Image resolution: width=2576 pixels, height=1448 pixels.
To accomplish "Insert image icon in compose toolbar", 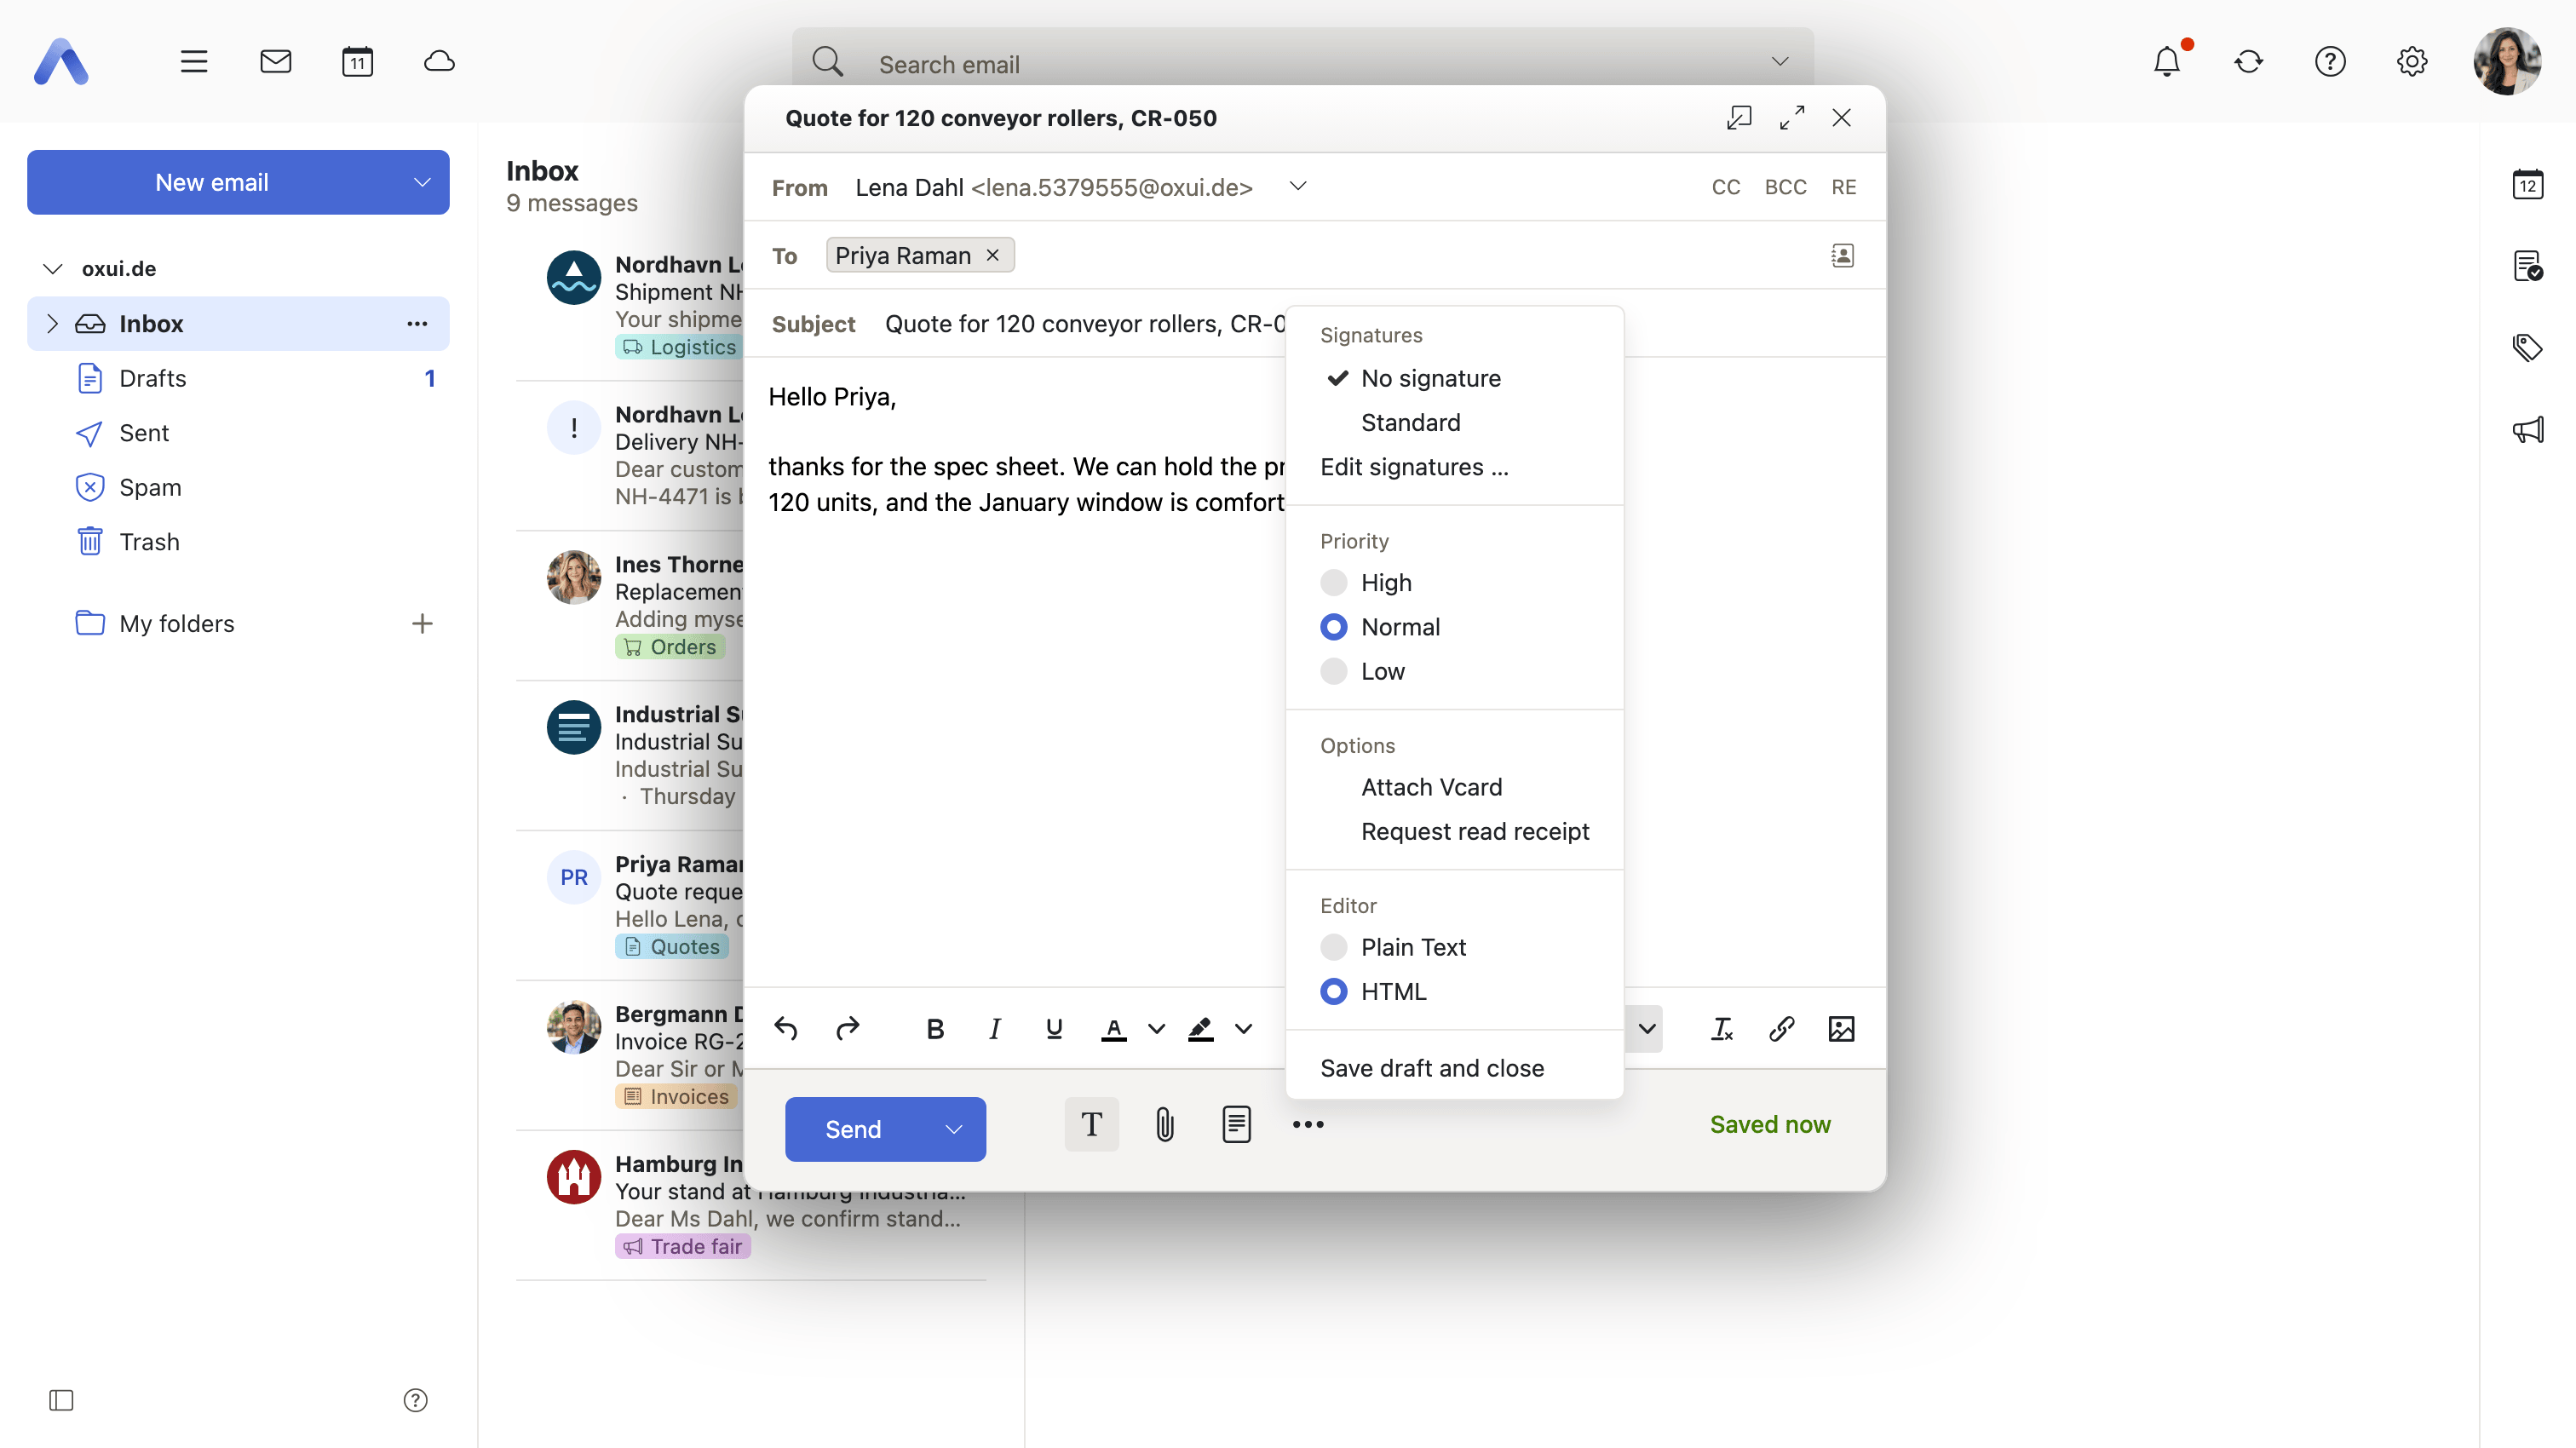I will (1841, 1029).
